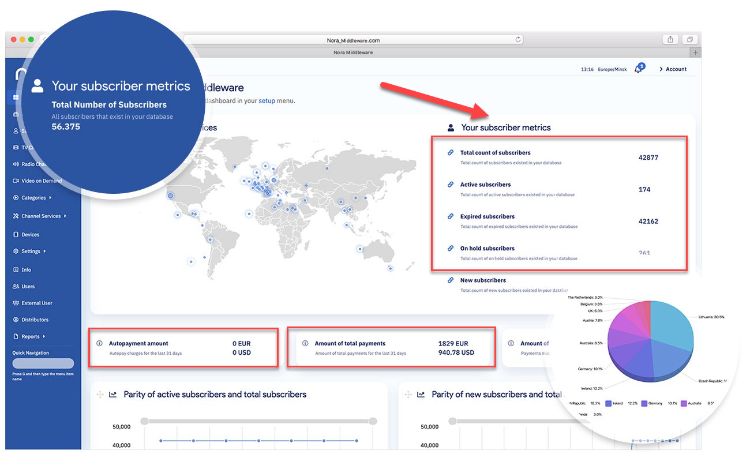Open the New subscribers link
The height and width of the screenshot is (473, 750).
pos(483,280)
